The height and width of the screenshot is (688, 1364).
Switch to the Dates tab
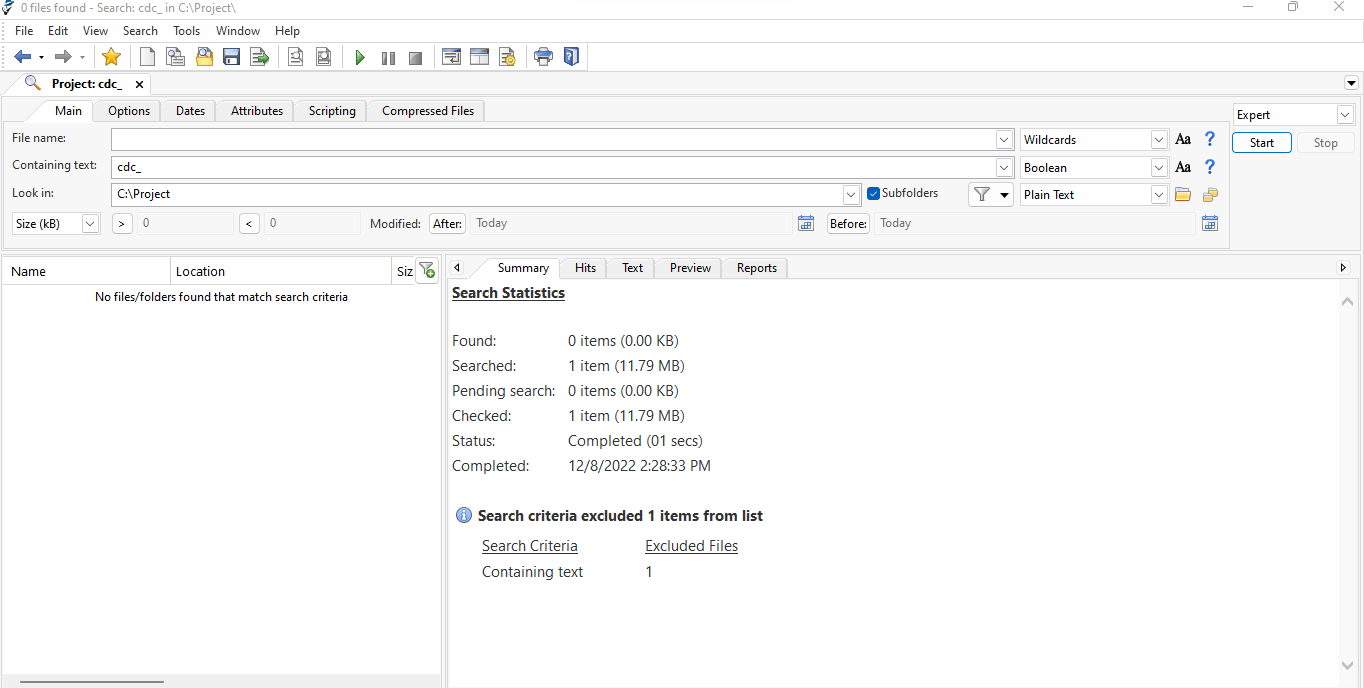(x=190, y=111)
